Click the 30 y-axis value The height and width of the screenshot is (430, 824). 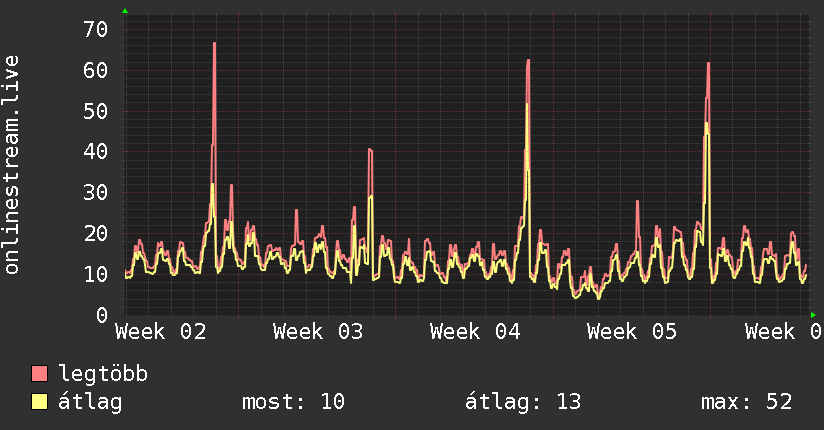click(x=96, y=193)
